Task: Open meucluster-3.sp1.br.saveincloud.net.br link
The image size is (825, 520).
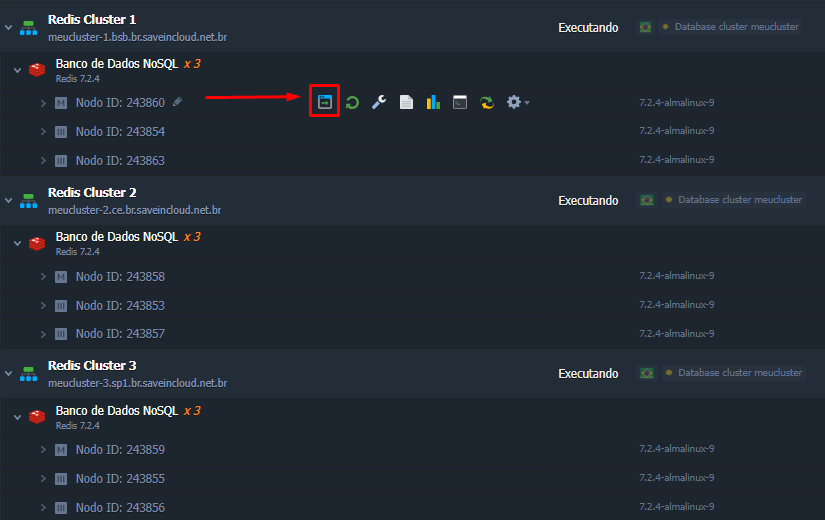Action: tap(137, 383)
